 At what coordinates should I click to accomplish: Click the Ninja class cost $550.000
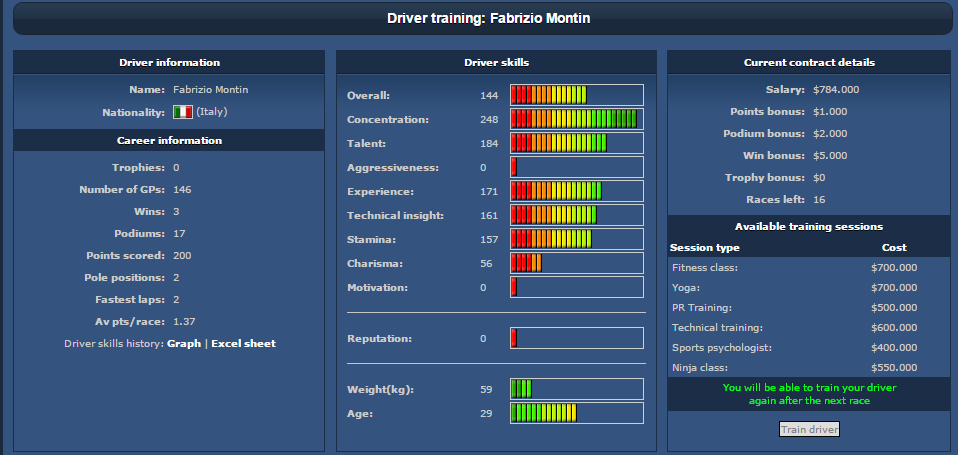[894, 368]
